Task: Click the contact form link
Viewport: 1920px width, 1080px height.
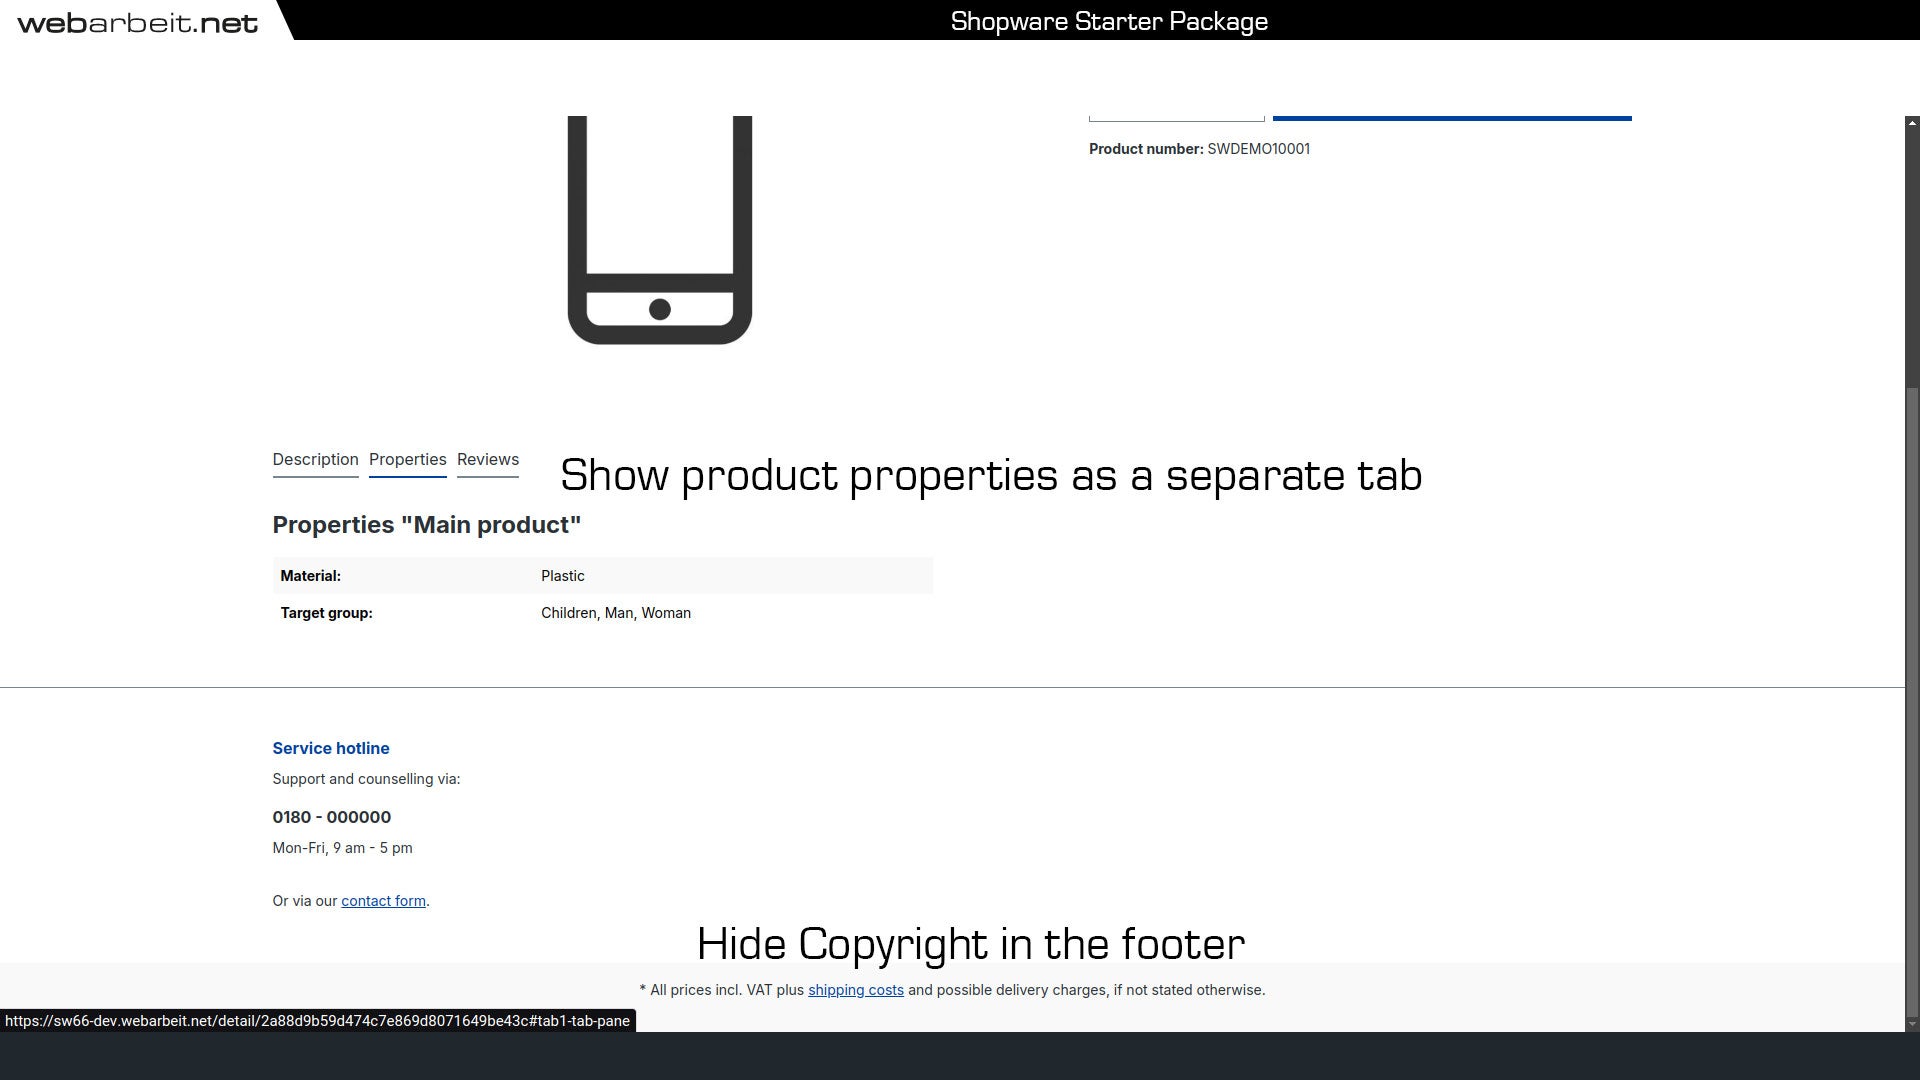Action: point(383,901)
